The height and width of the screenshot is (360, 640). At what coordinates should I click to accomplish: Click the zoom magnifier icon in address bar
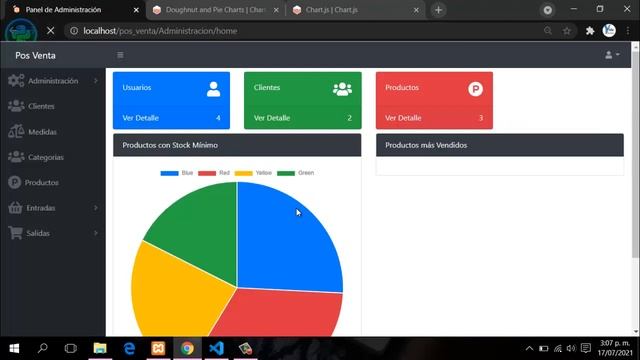click(548, 31)
